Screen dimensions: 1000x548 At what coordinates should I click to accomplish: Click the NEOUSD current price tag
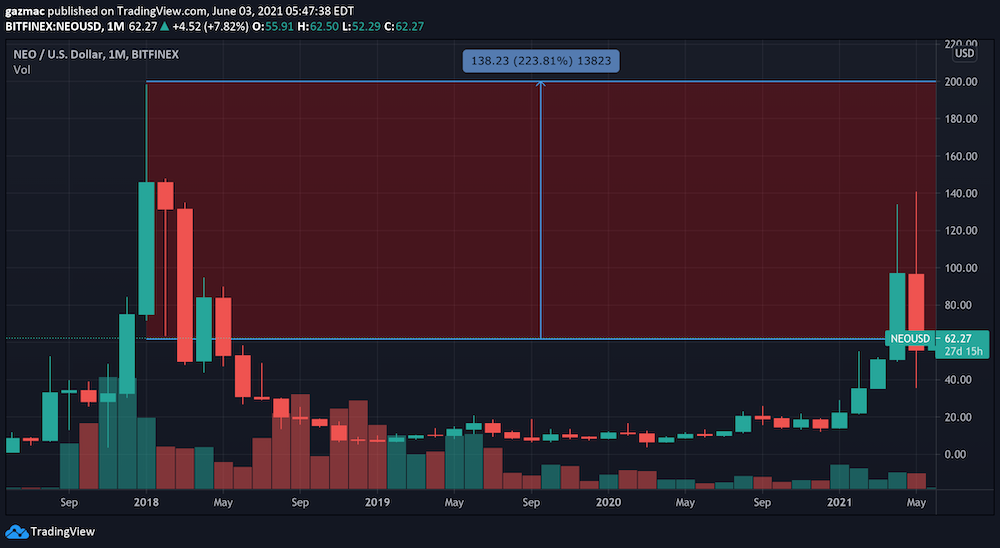pos(909,340)
